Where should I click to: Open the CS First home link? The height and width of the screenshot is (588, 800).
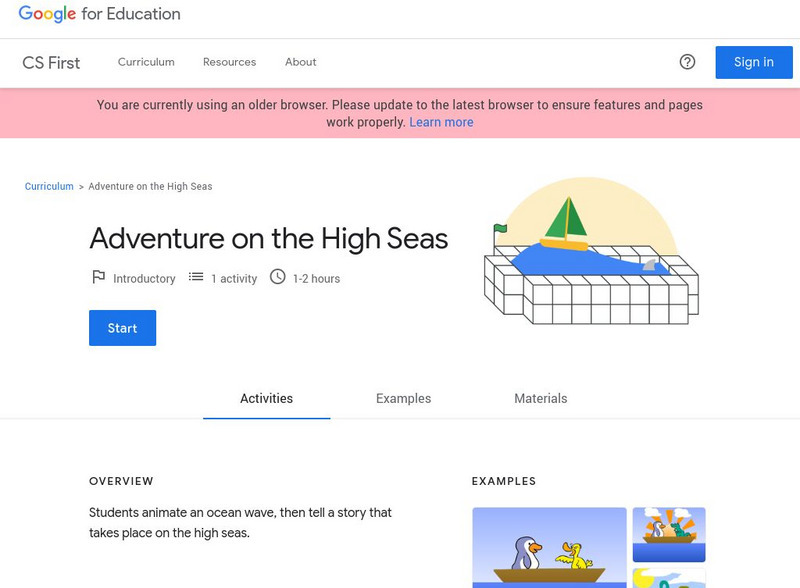pos(51,62)
